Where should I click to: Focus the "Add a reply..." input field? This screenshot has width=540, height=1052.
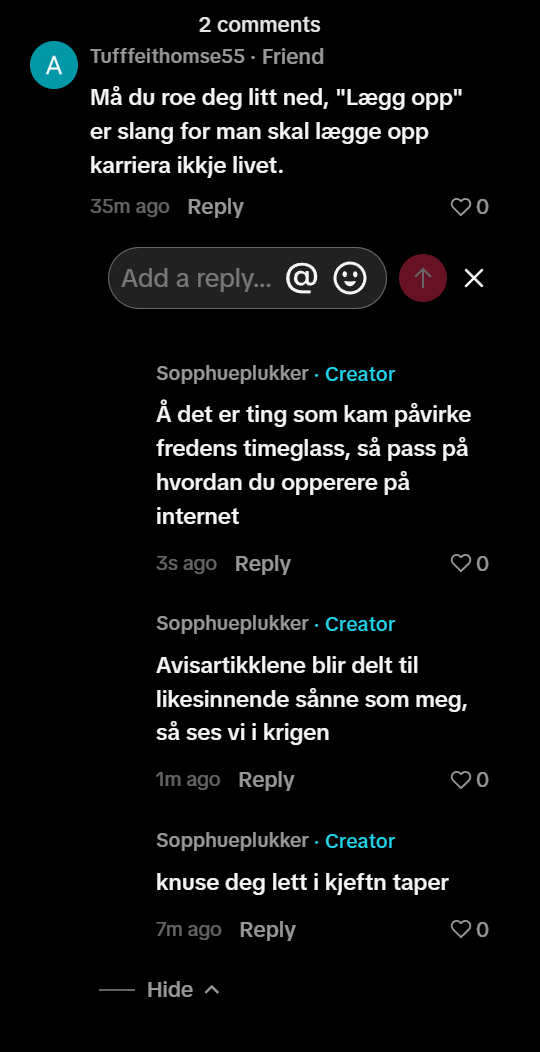(197, 278)
